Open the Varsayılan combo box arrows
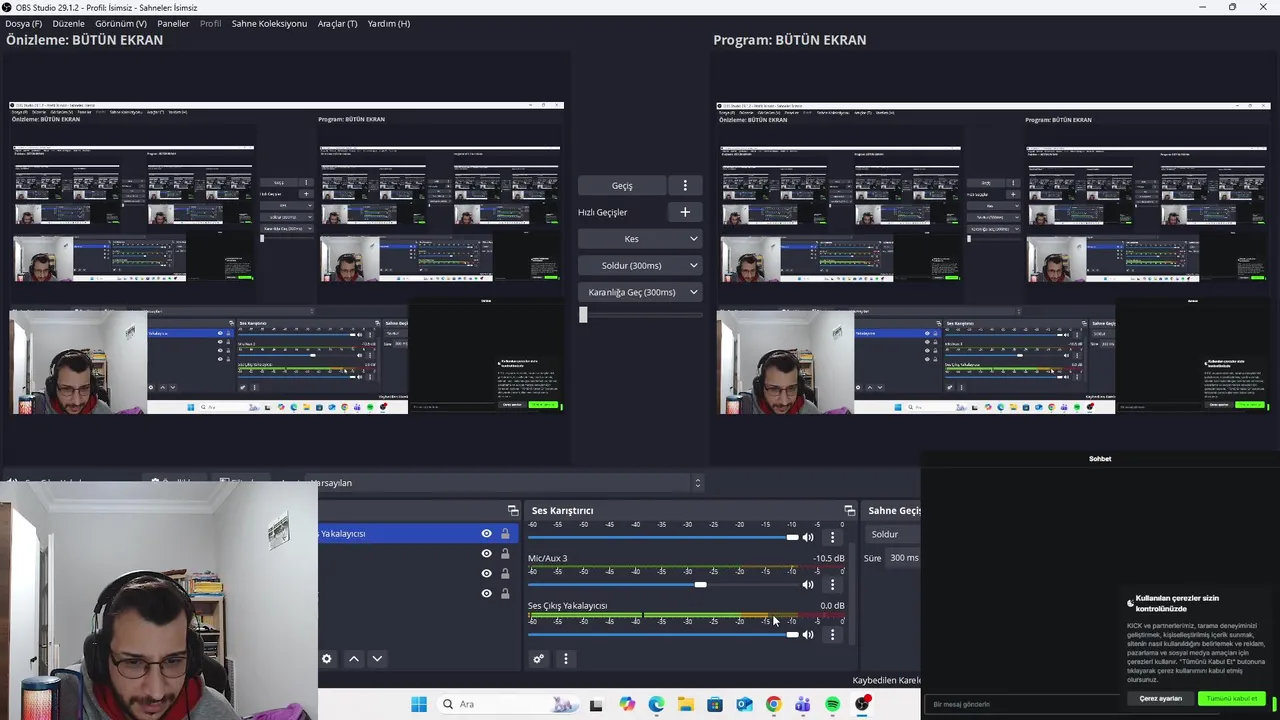Screen dimensions: 1280x720 pyautogui.click(x=697, y=483)
